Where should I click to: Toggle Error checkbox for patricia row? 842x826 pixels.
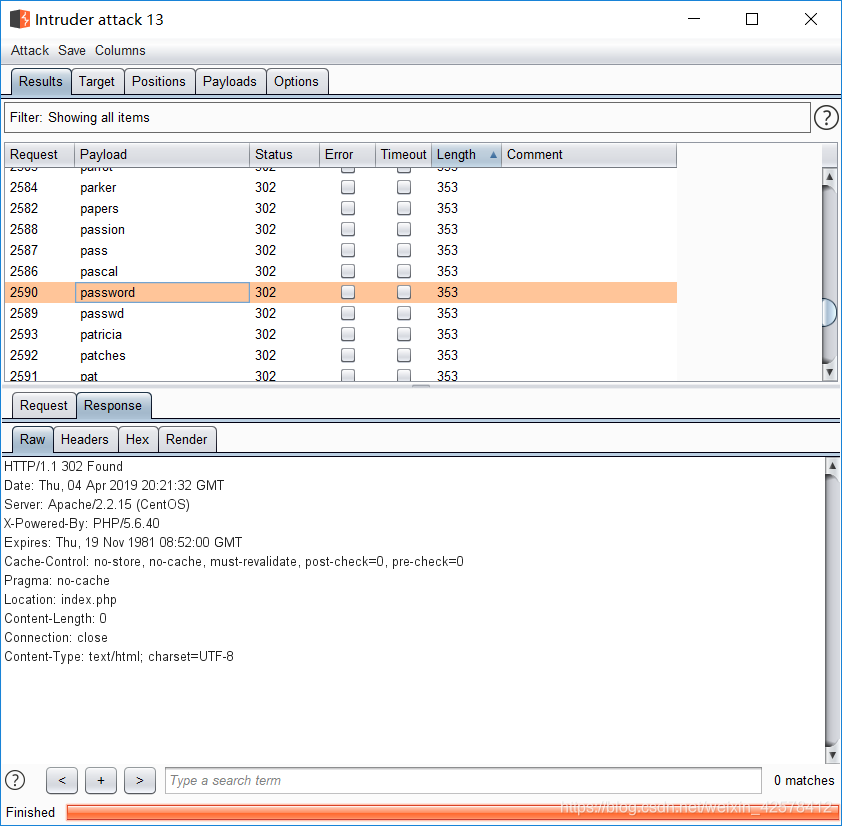(x=348, y=334)
